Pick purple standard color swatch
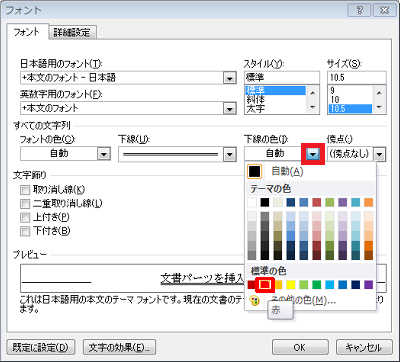Image resolution: width=400 pixels, height=362 pixels. 369,285
